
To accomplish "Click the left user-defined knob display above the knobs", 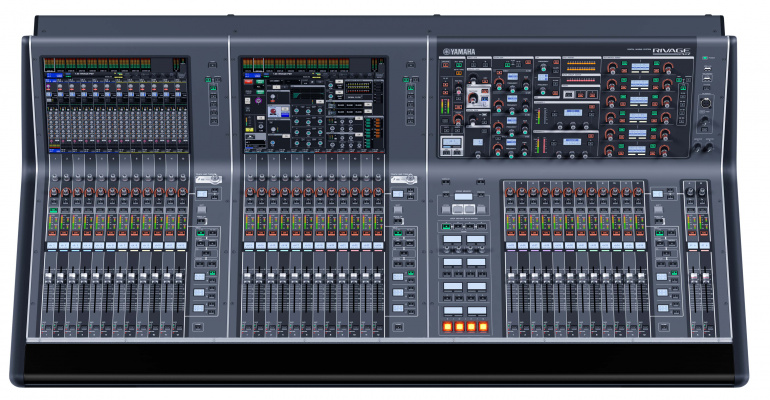I will click(x=452, y=239).
